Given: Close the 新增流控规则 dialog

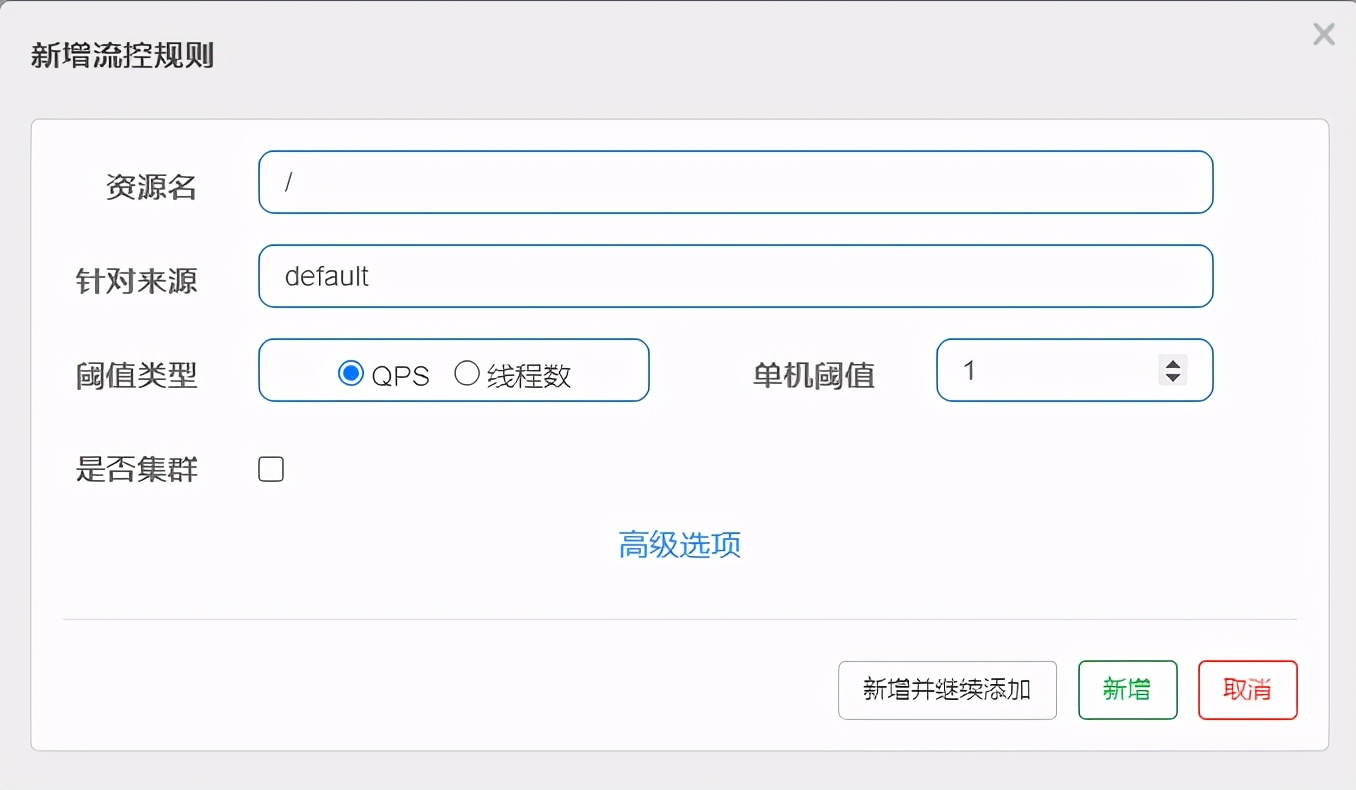Looking at the screenshot, I should click(x=1323, y=33).
